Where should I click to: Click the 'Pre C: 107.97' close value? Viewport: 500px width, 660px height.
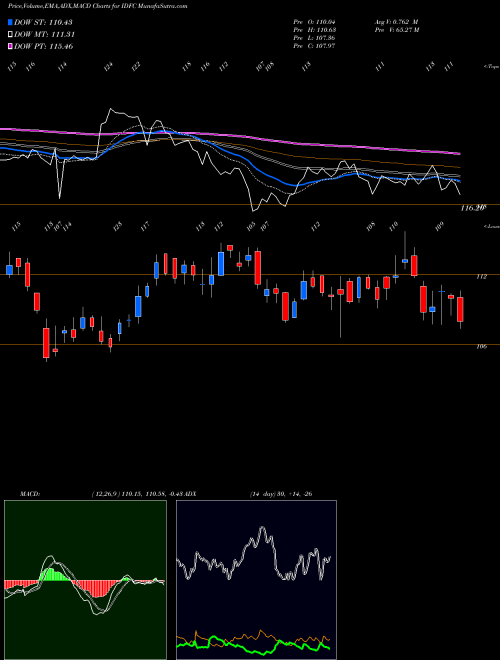click(x=314, y=46)
